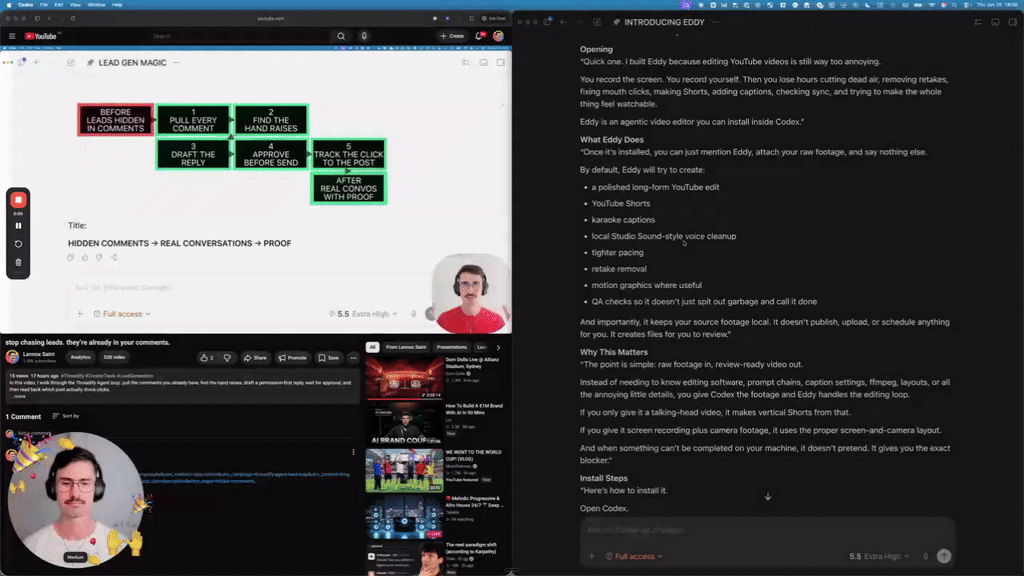The height and width of the screenshot is (576, 1024).
Task: Delete the recording with the trash icon
Action: click(18, 263)
